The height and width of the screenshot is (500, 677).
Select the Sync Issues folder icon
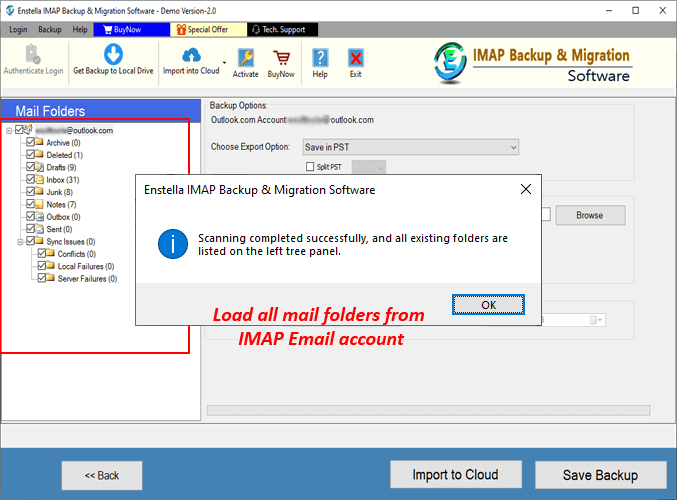[x=39, y=241]
